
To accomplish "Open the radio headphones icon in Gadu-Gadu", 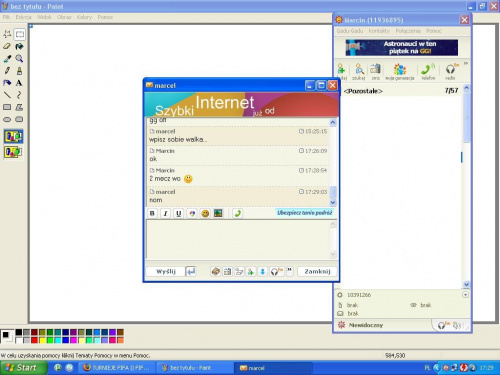I will click(450, 71).
